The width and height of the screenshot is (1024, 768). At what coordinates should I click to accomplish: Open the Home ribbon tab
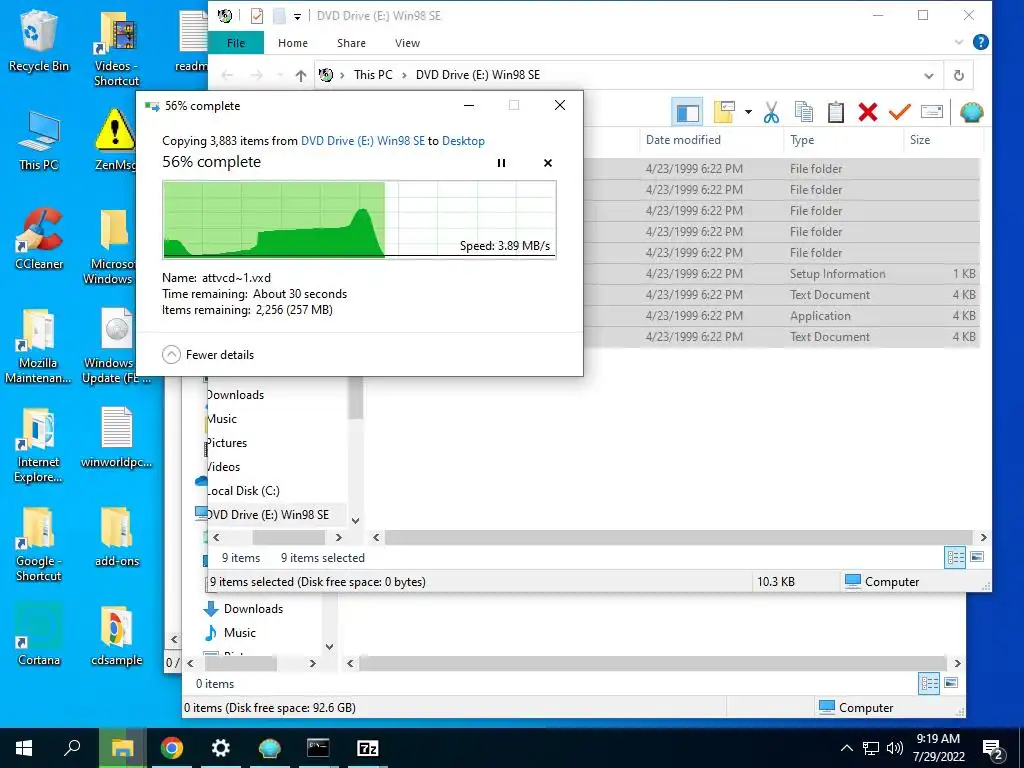click(293, 43)
